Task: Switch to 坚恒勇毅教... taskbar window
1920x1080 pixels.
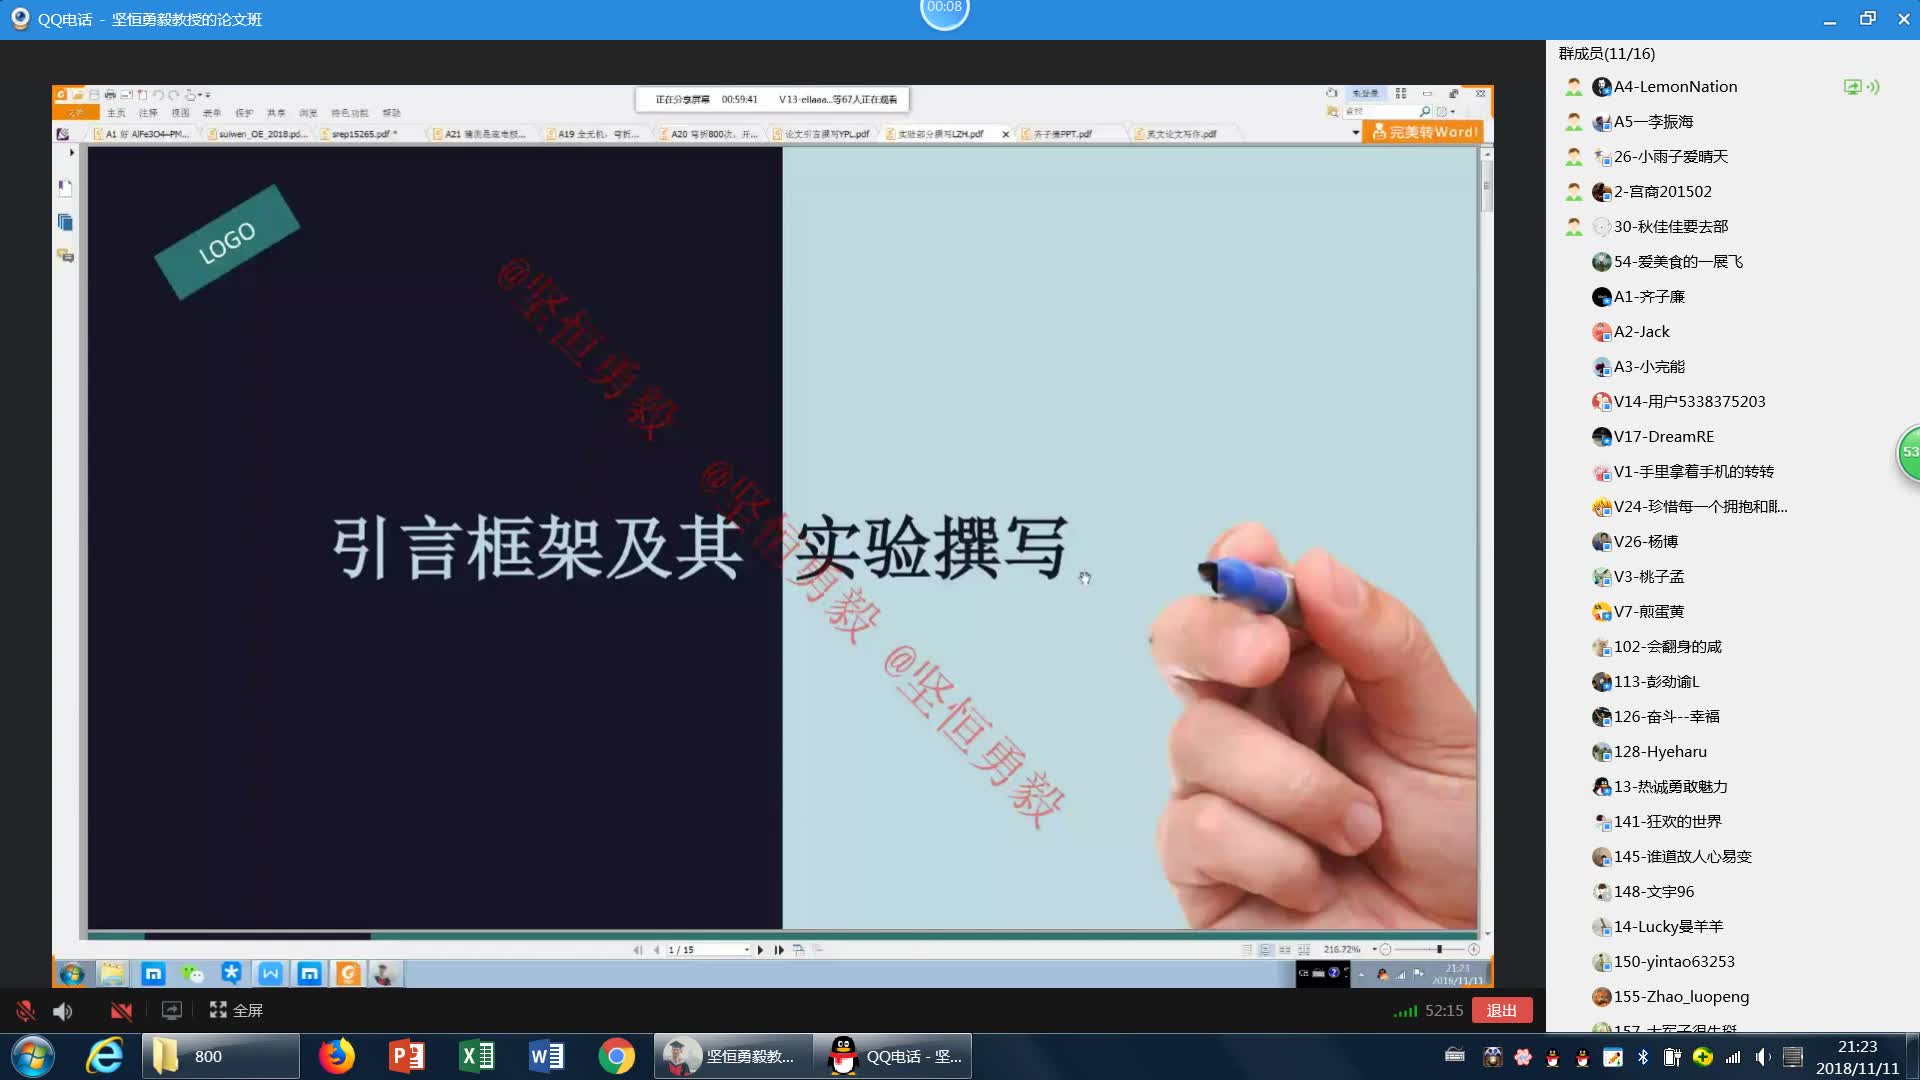Action: coord(733,1057)
